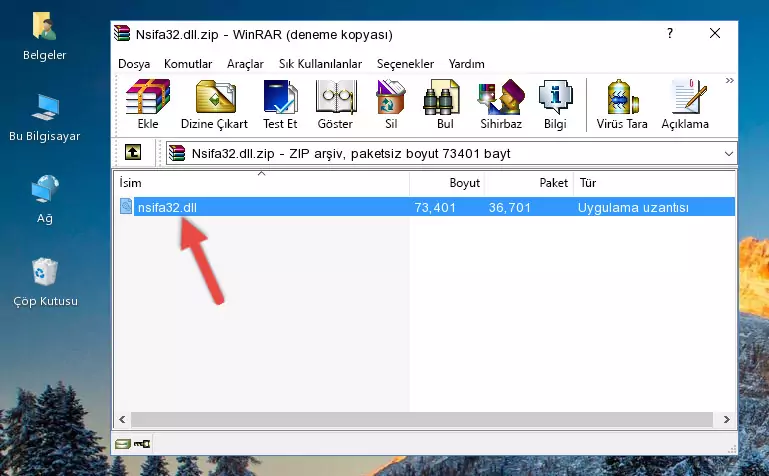The width and height of the screenshot is (769, 476).
Task: Select the Bu Bilgisayar desktop icon
Action: (44, 118)
